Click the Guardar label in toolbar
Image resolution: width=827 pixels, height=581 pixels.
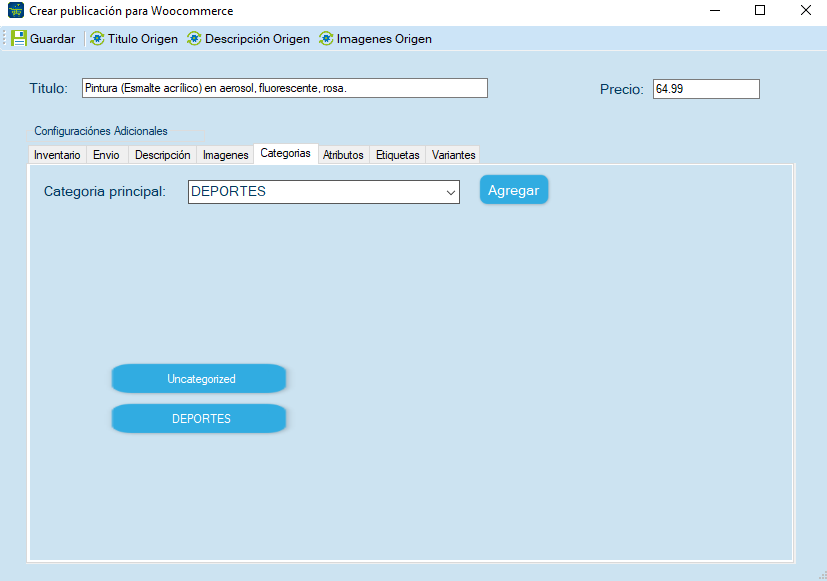click(x=52, y=39)
